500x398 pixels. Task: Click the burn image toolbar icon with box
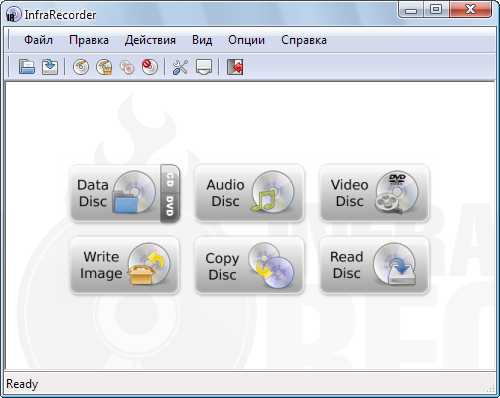click(x=104, y=67)
